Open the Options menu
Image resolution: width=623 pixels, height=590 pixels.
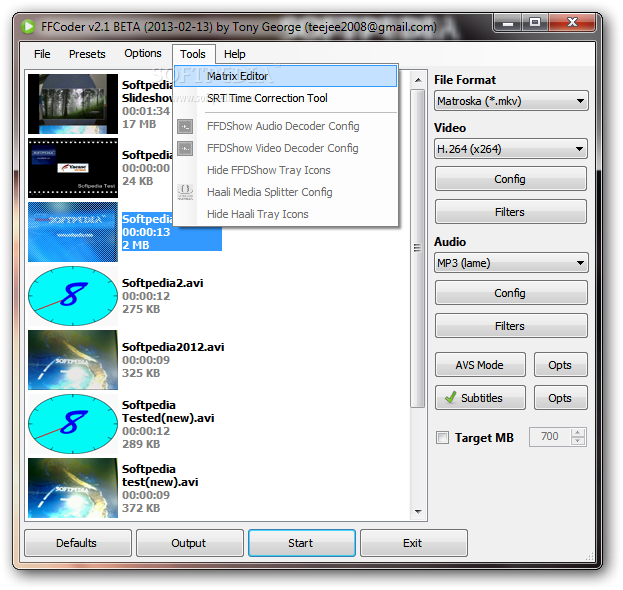(x=143, y=54)
